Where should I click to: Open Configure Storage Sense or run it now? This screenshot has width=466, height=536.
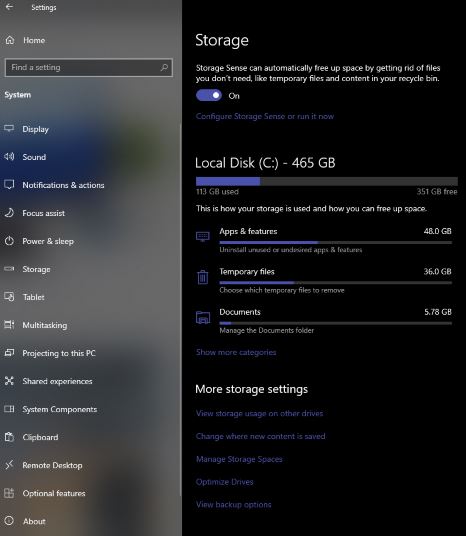(265, 116)
